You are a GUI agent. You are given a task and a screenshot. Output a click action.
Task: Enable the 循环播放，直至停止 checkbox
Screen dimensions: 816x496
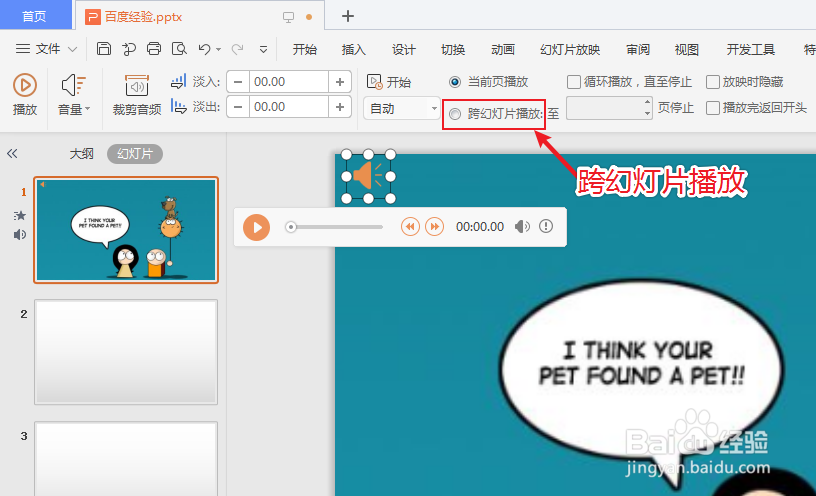[573, 82]
